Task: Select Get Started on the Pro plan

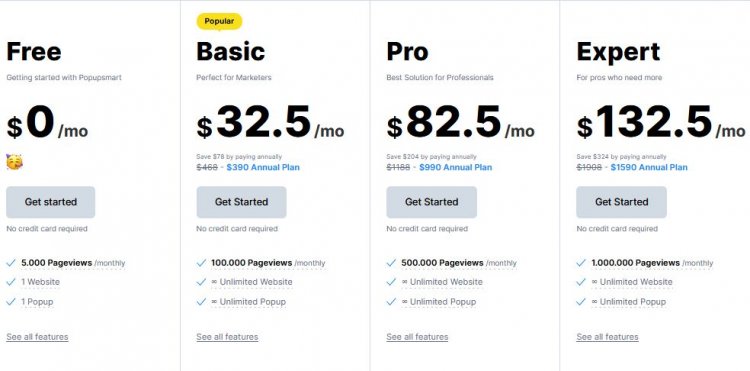Action: (431, 202)
